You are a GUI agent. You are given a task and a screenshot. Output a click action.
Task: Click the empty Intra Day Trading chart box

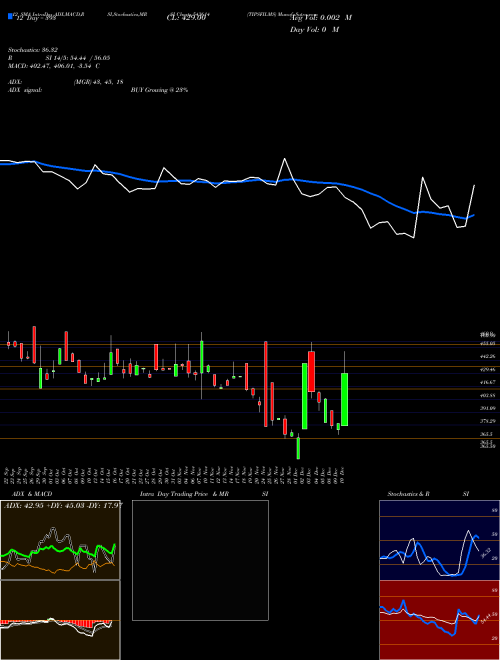pyautogui.click(x=200, y=560)
